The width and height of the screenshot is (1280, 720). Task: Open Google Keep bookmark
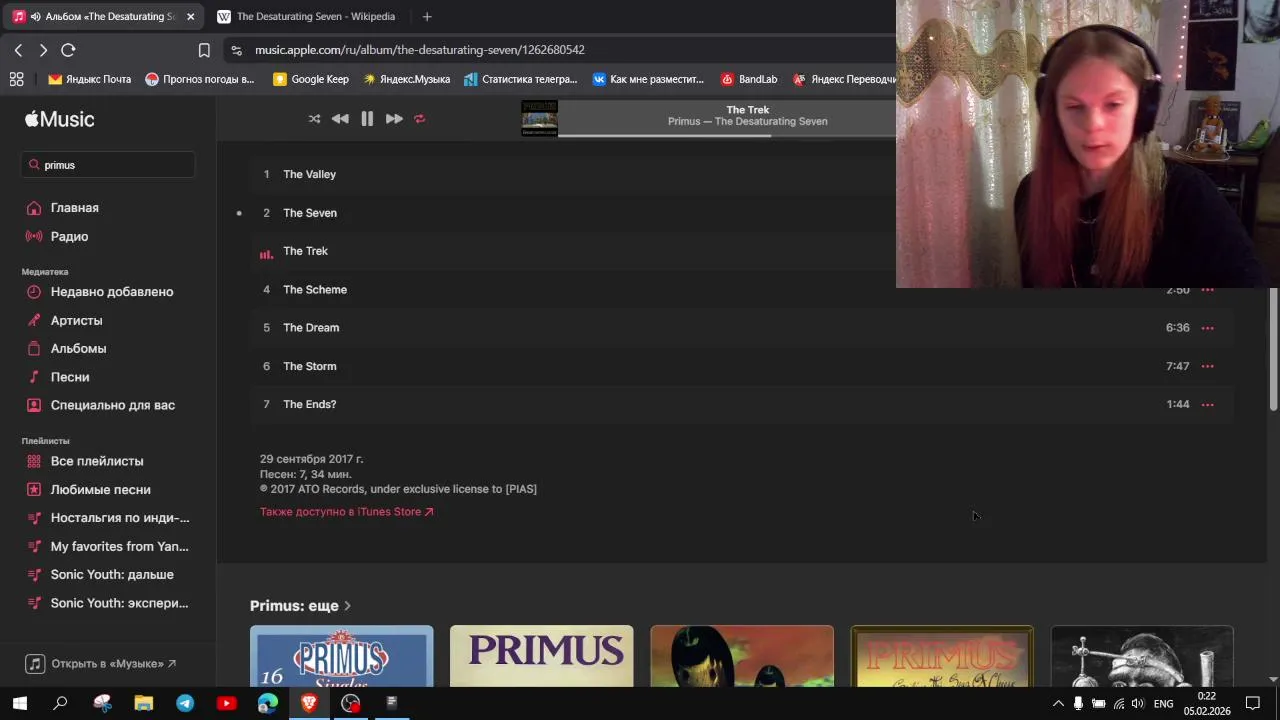point(311,79)
